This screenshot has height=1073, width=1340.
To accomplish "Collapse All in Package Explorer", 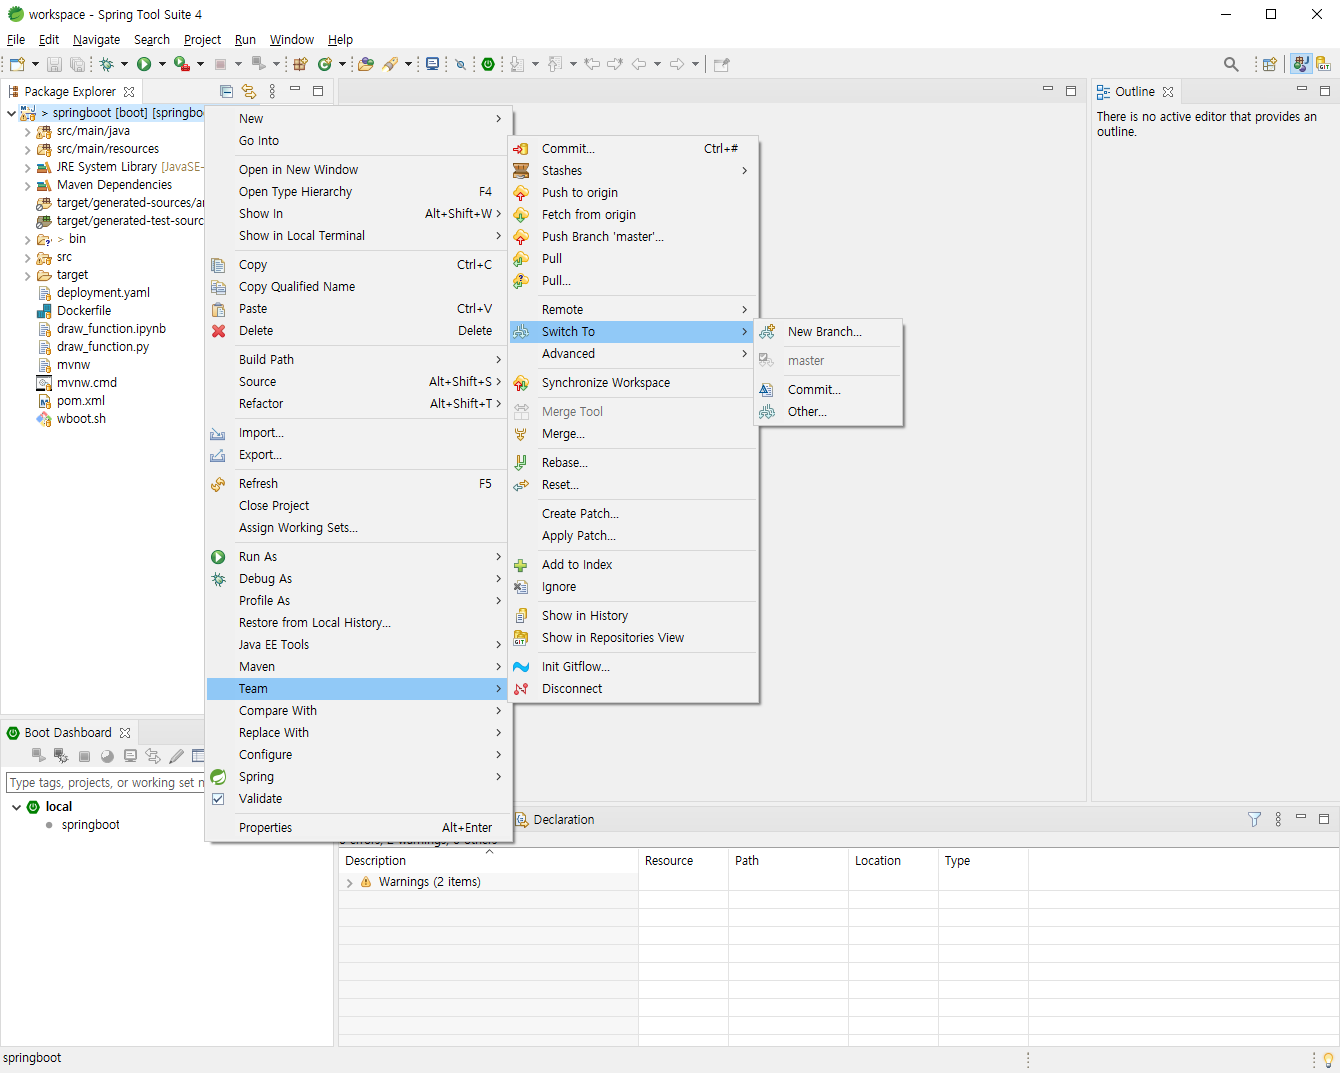I will [226, 91].
